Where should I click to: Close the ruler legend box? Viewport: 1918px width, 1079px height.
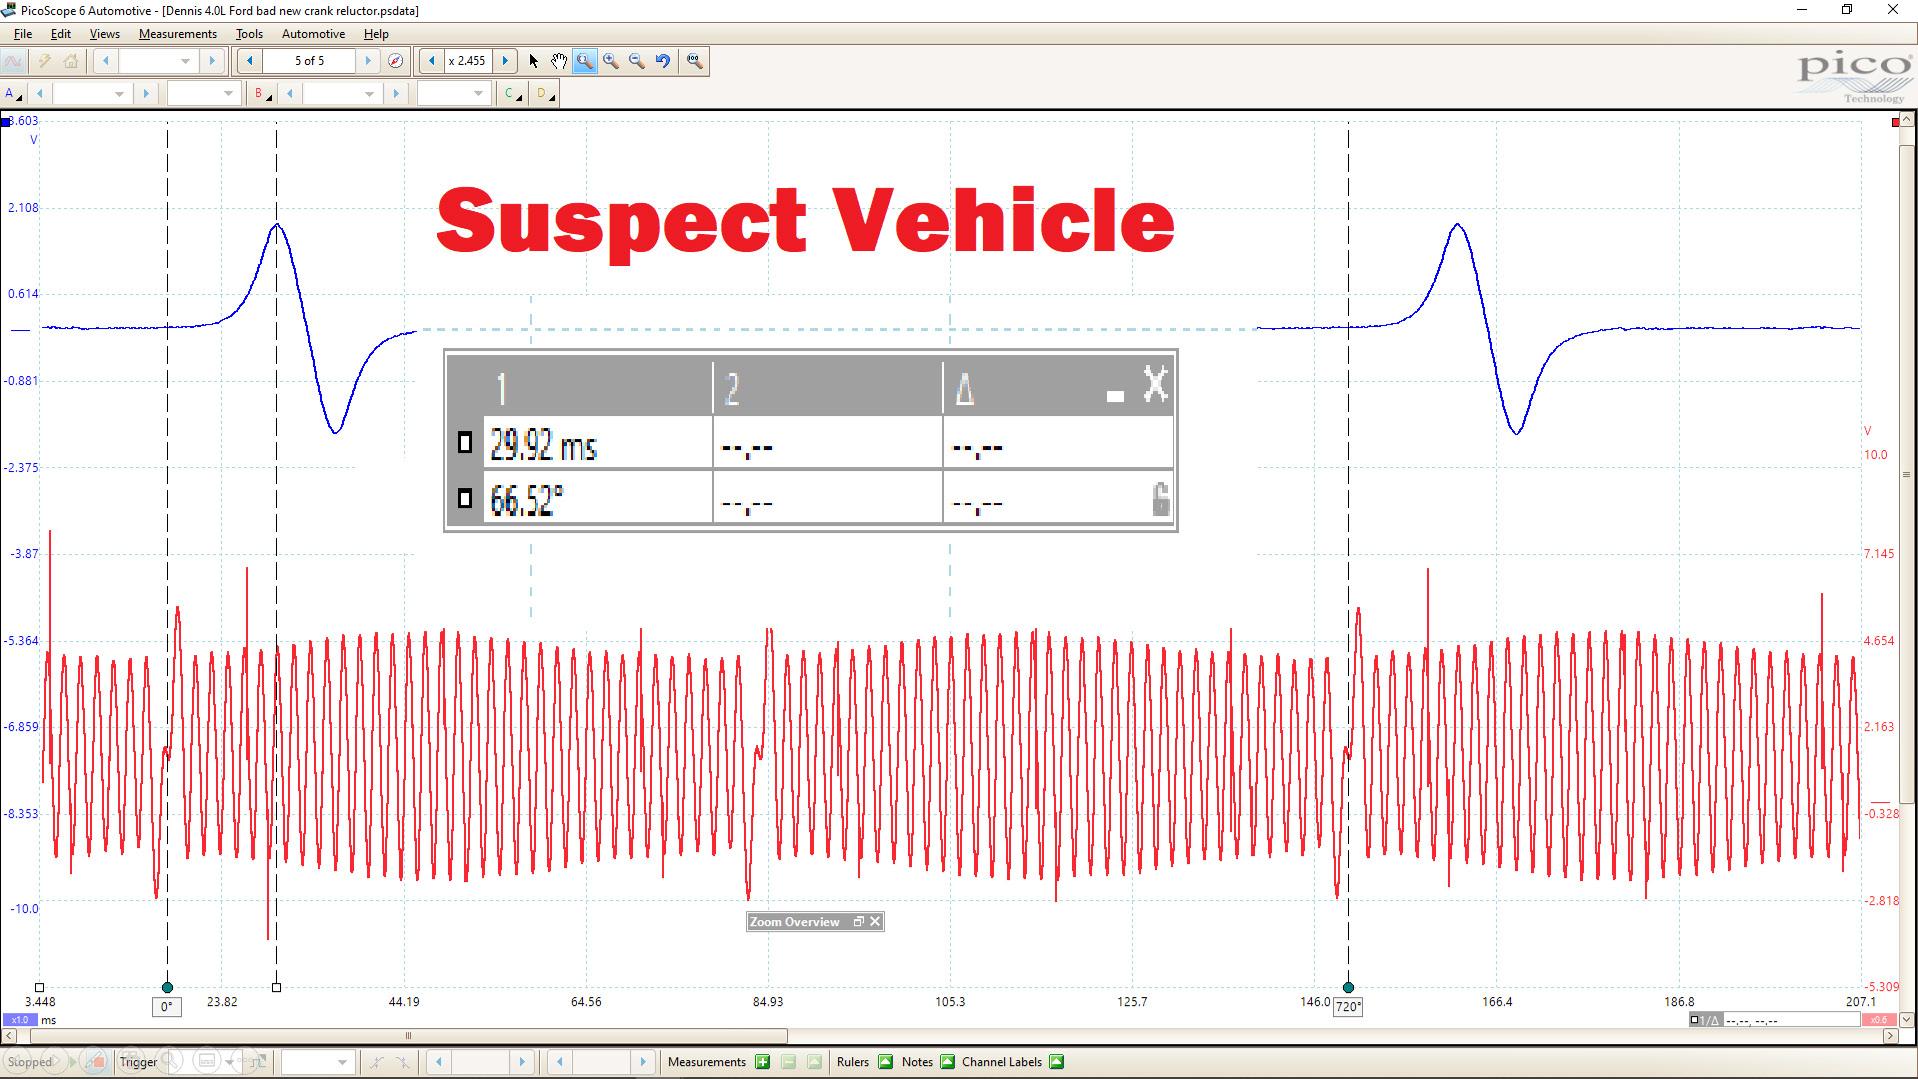[x=1155, y=384]
